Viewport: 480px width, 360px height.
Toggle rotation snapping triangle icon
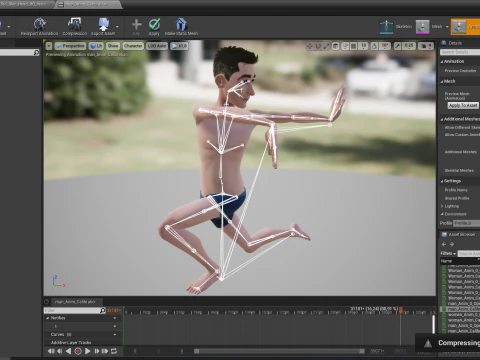pyautogui.click(x=374, y=46)
